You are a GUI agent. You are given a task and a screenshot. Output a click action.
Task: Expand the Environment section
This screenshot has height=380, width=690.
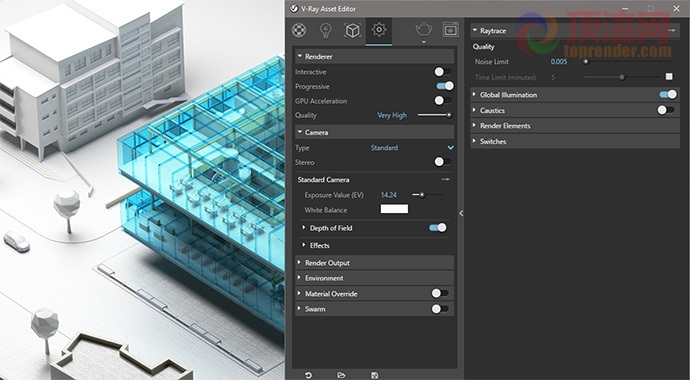coord(299,278)
